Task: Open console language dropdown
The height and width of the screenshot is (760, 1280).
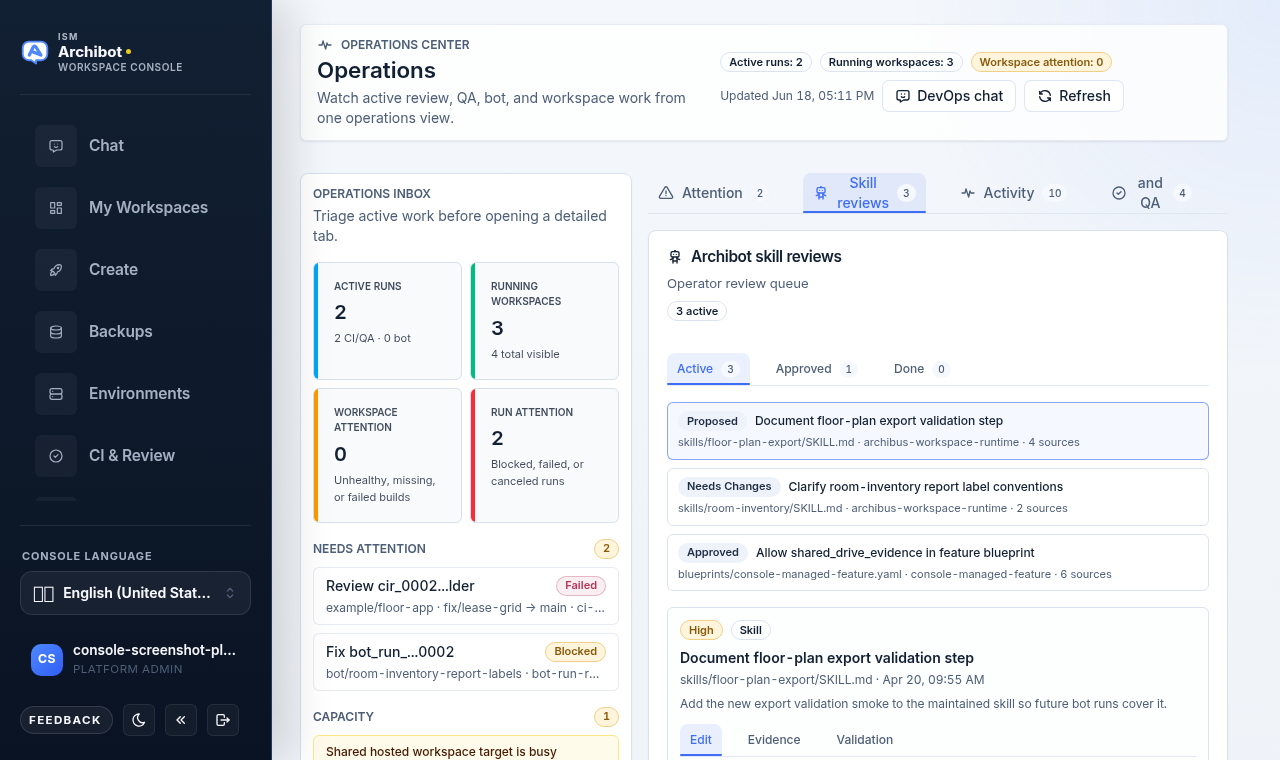Action: tap(135, 593)
